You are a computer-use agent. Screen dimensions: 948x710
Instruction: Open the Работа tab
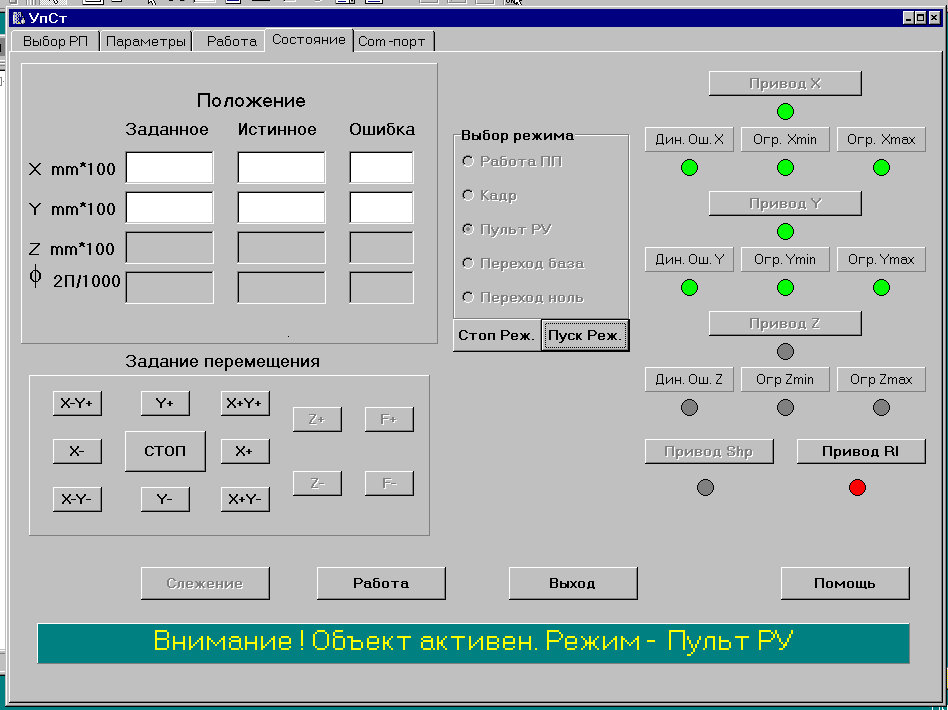pyautogui.click(x=232, y=41)
